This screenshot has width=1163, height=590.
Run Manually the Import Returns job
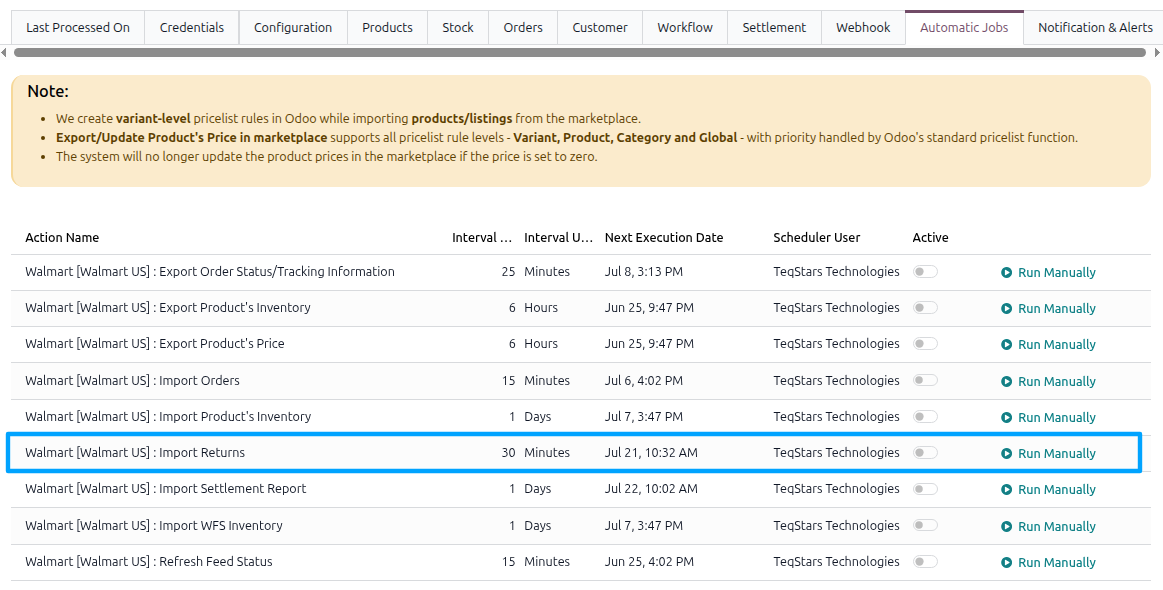tap(1048, 453)
